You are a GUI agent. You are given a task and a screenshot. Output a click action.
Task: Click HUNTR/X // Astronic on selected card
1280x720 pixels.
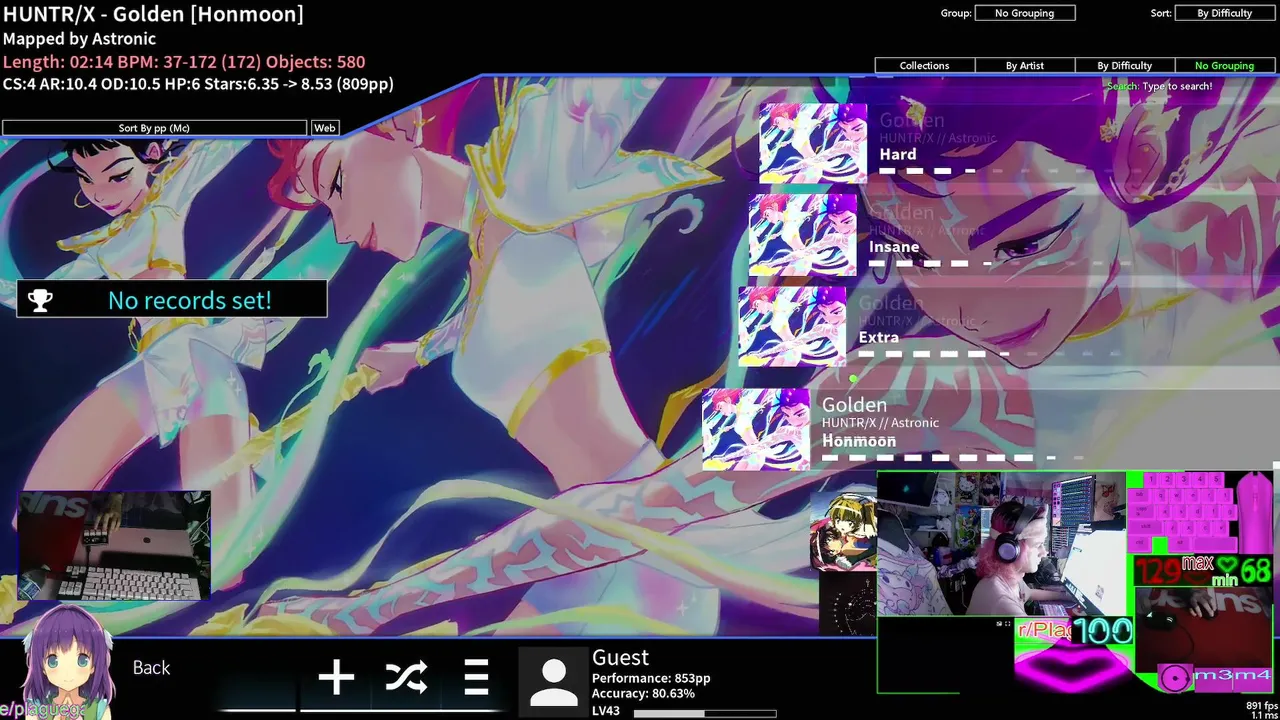880,423
